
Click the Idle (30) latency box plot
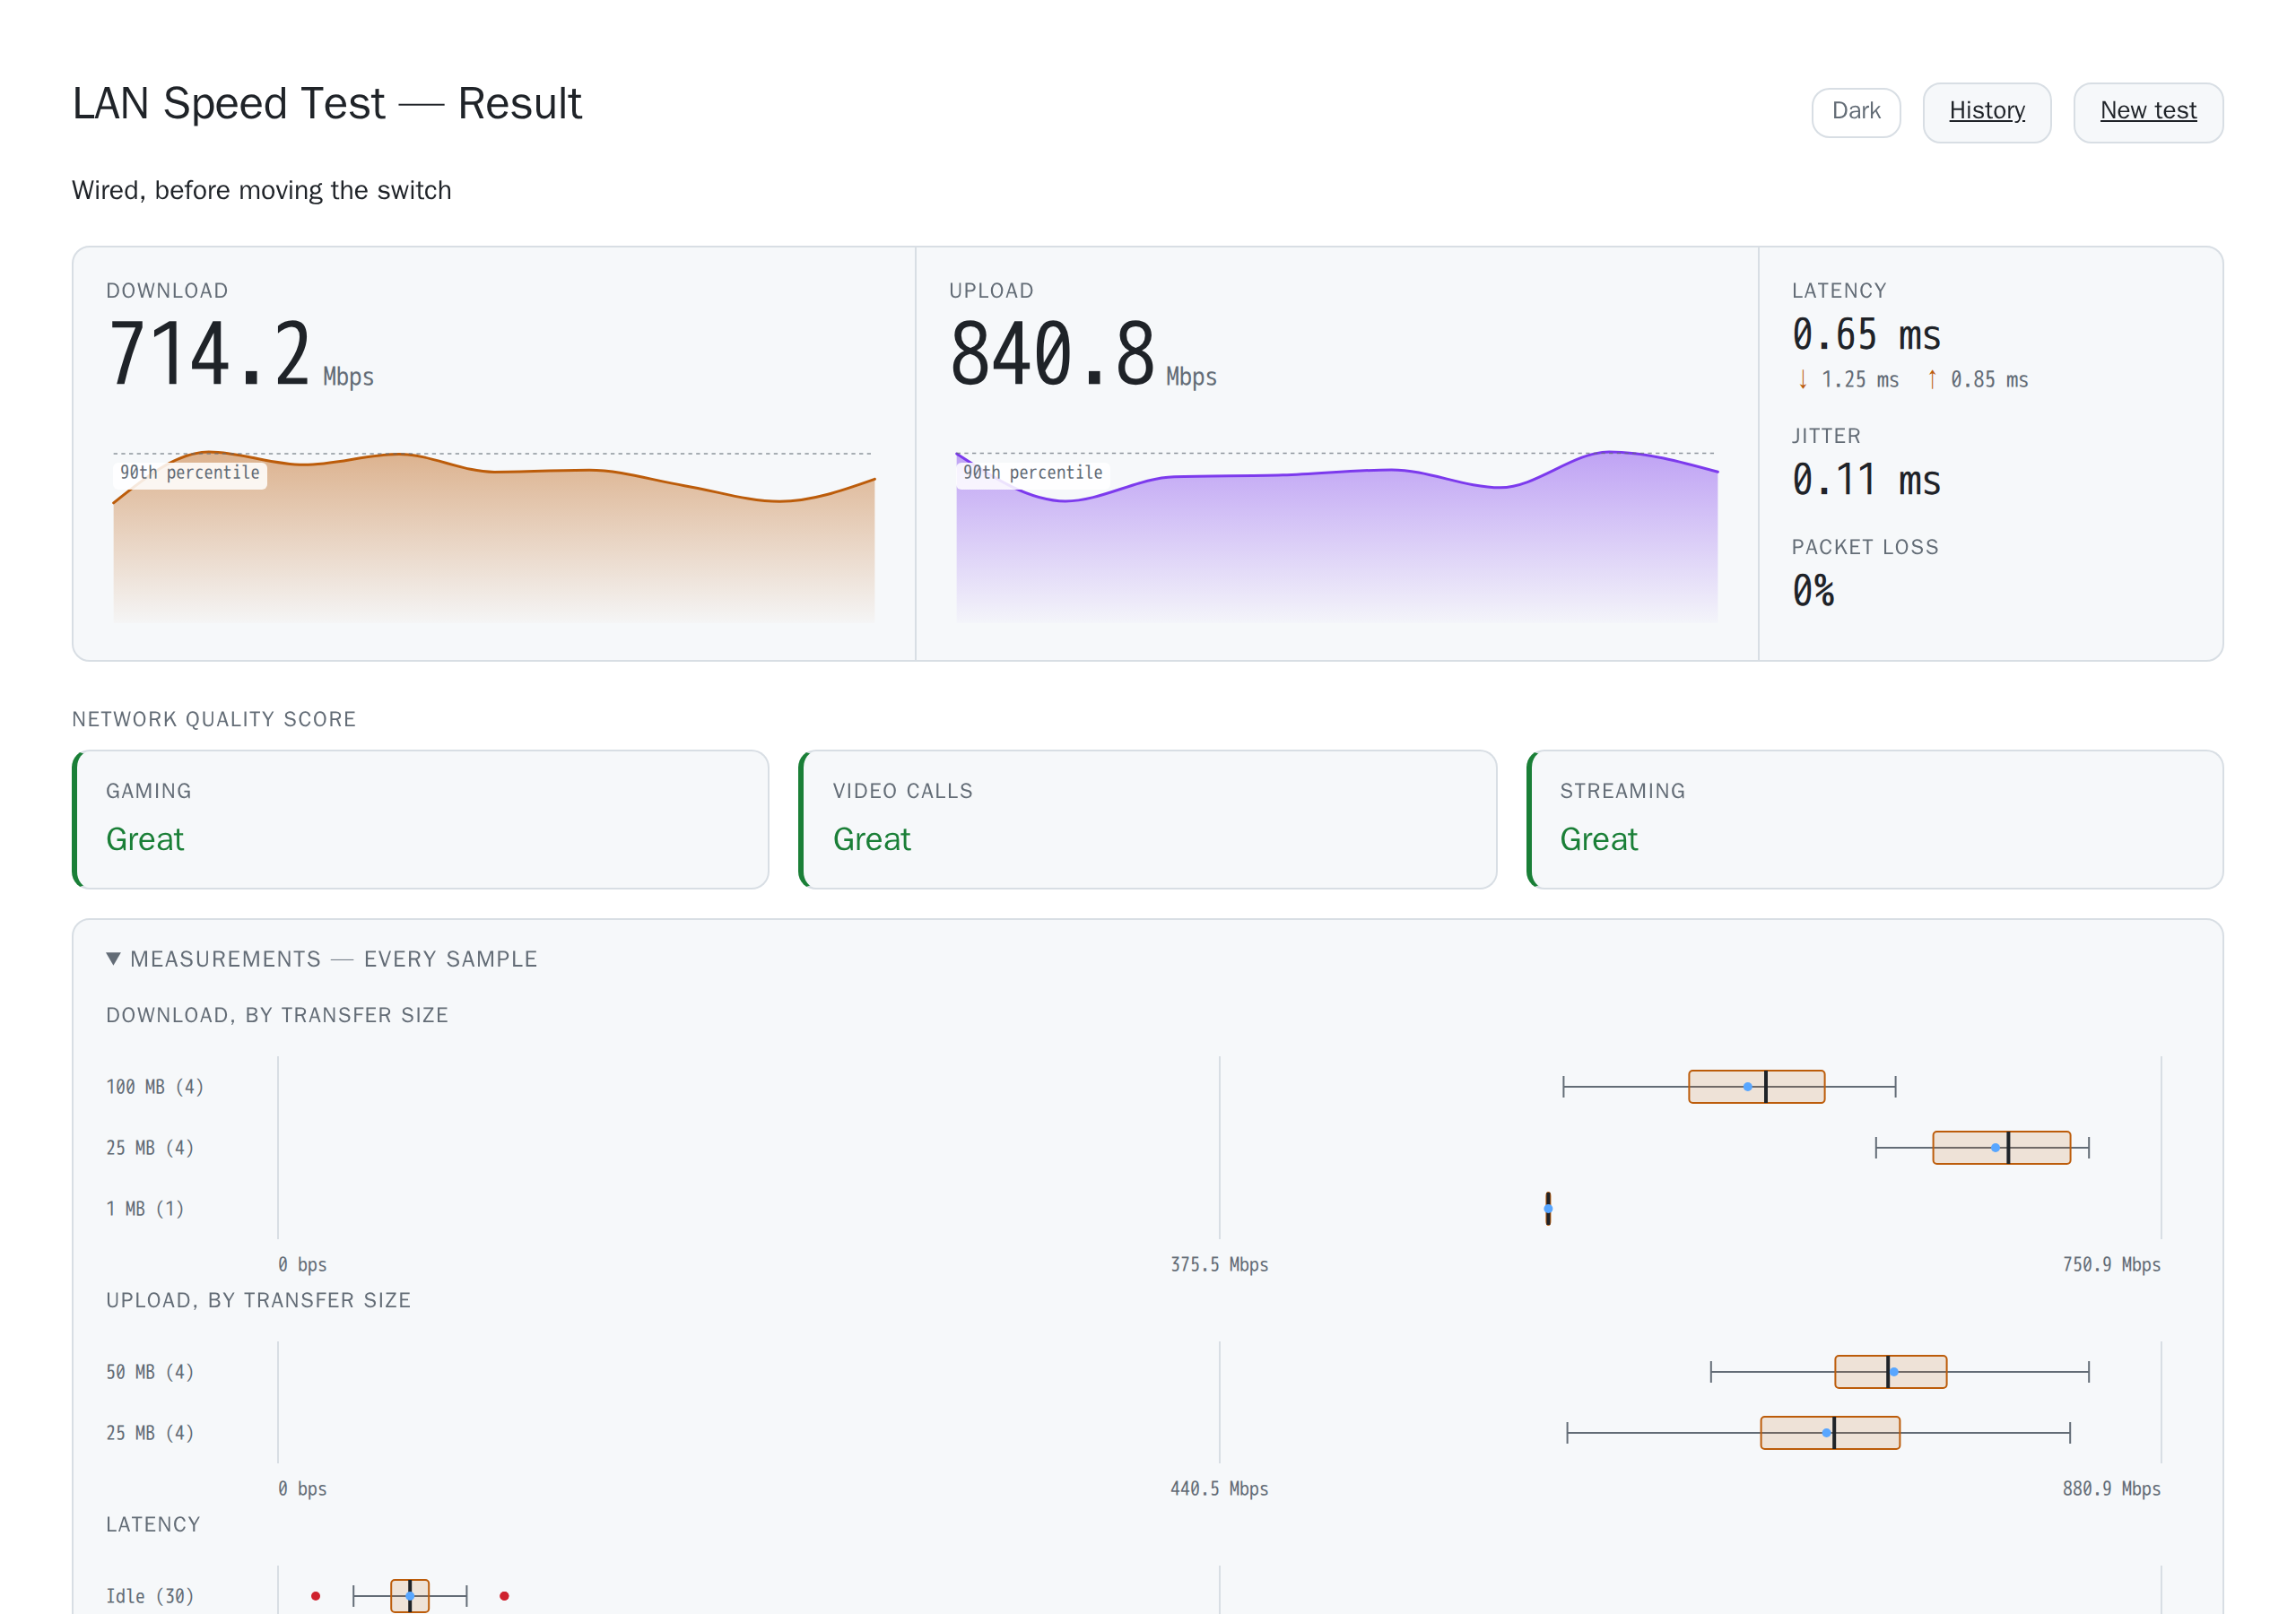[410, 1595]
